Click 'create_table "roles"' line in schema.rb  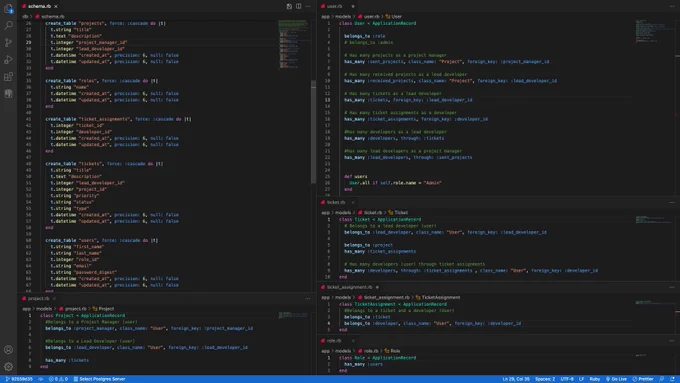click(101, 81)
